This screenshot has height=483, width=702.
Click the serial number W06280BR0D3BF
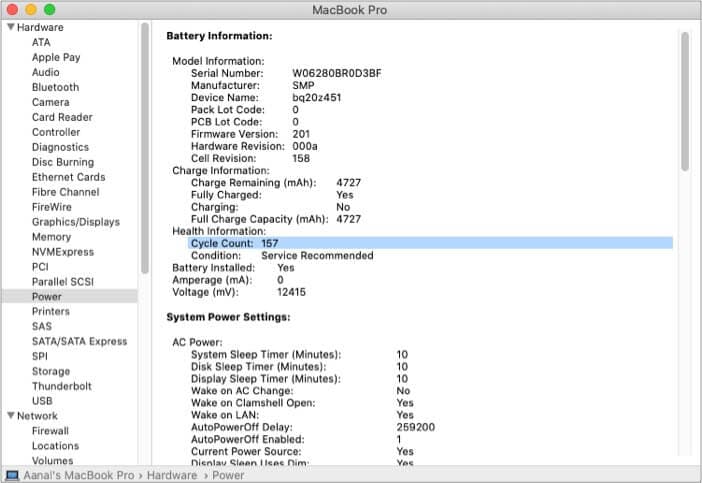click(x=337, y=73)
